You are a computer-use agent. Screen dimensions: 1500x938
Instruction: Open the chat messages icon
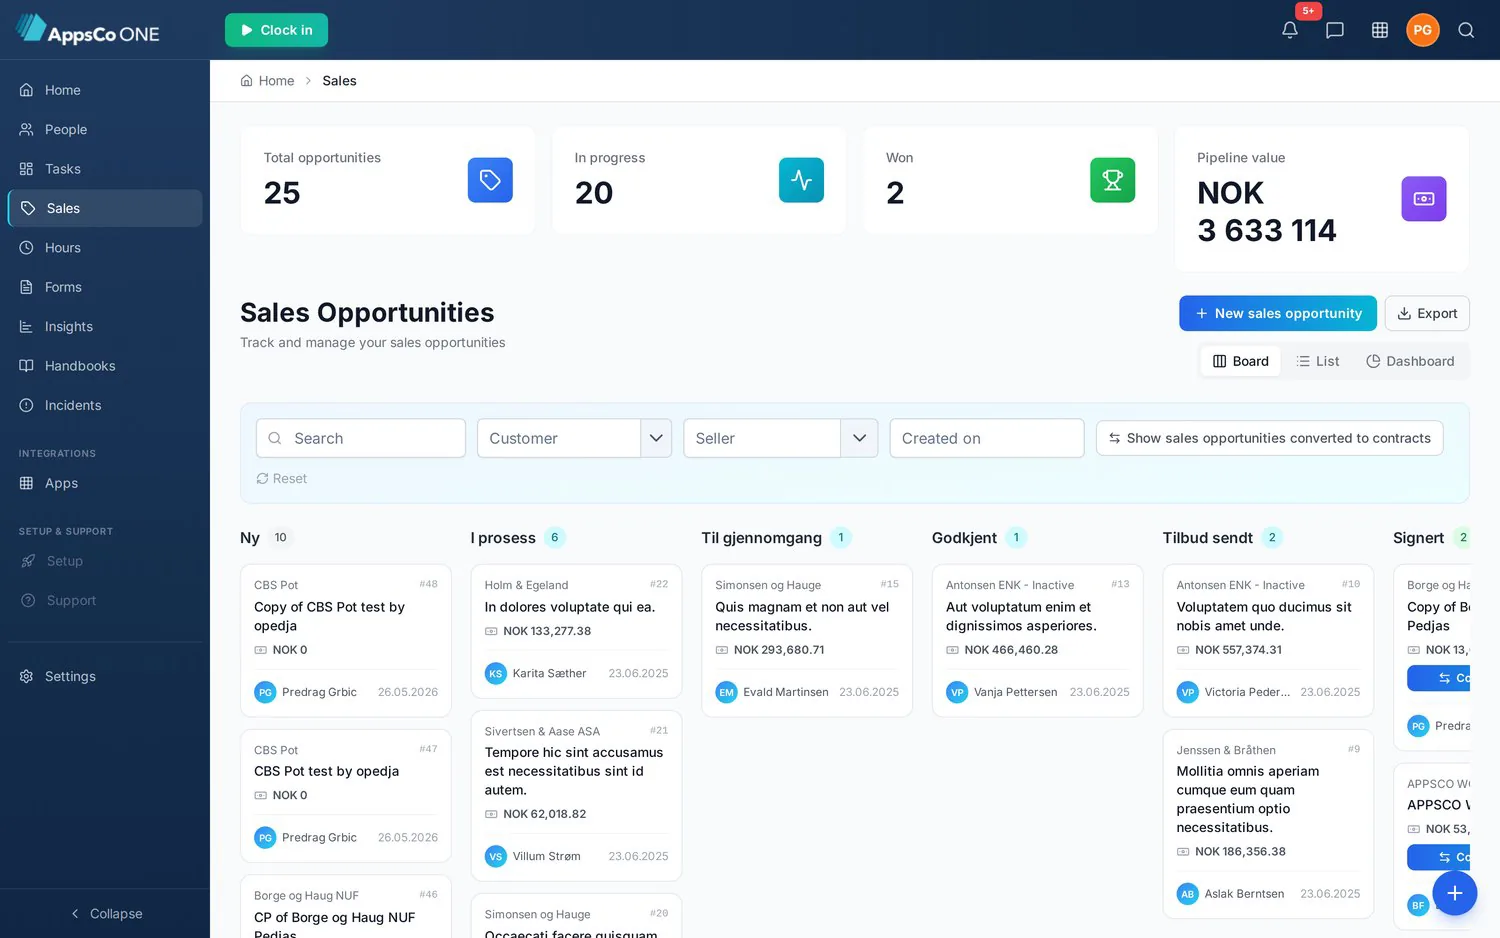coord(1335,30)
